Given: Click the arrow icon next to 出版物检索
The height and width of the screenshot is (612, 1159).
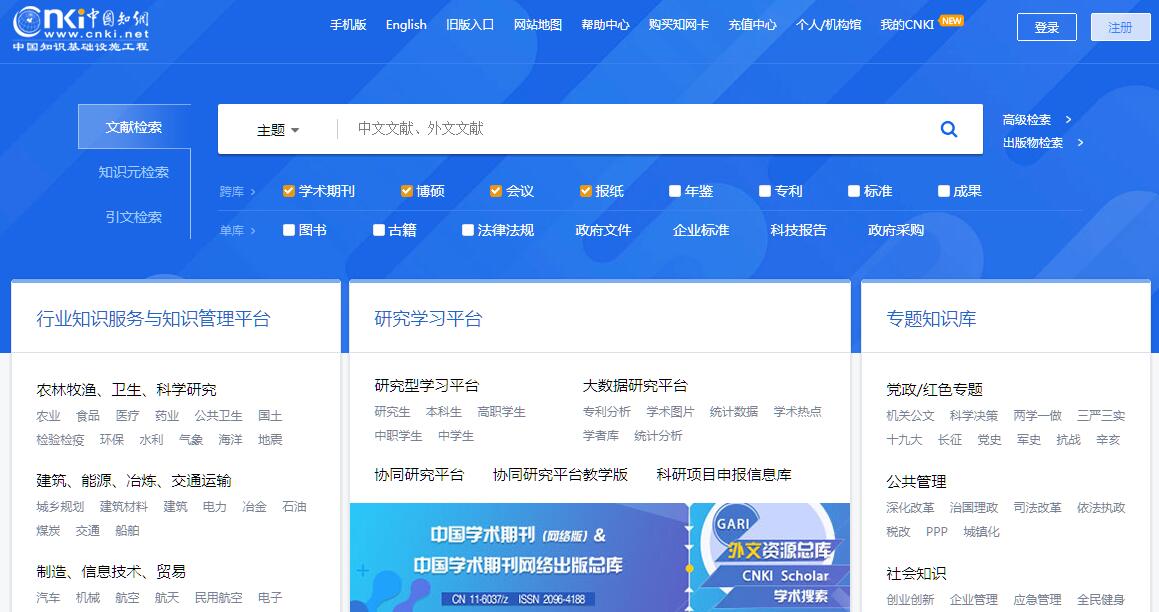Looking at the screenshot, I should (x=1080, y=143).
